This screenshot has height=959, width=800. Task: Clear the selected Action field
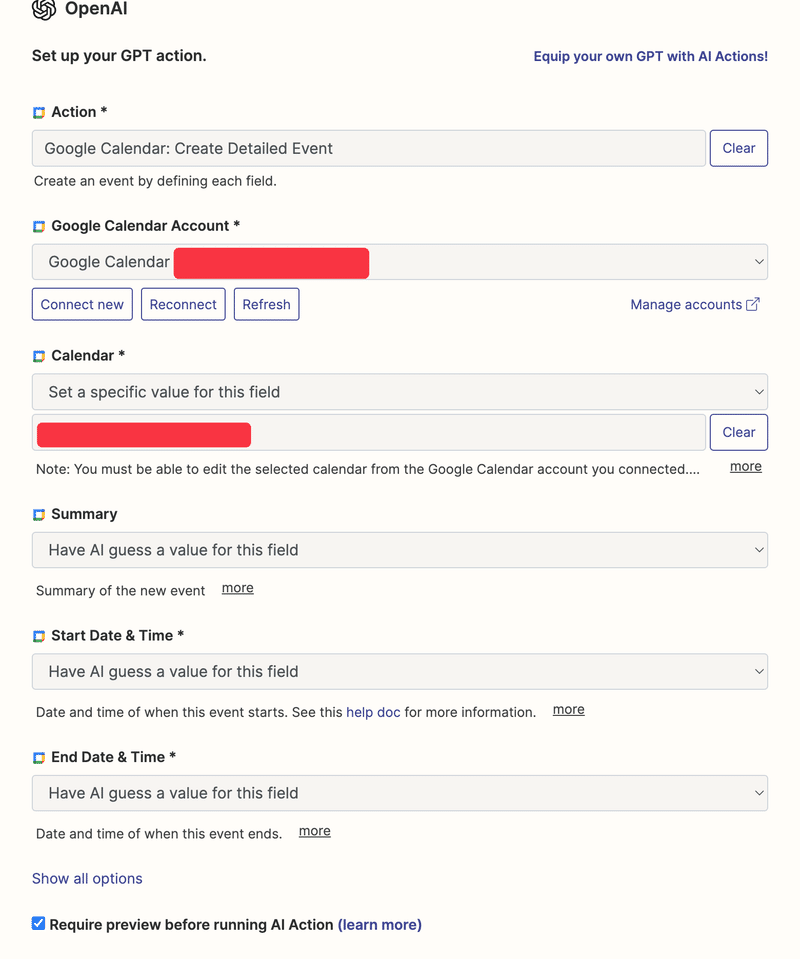(739, 148)
